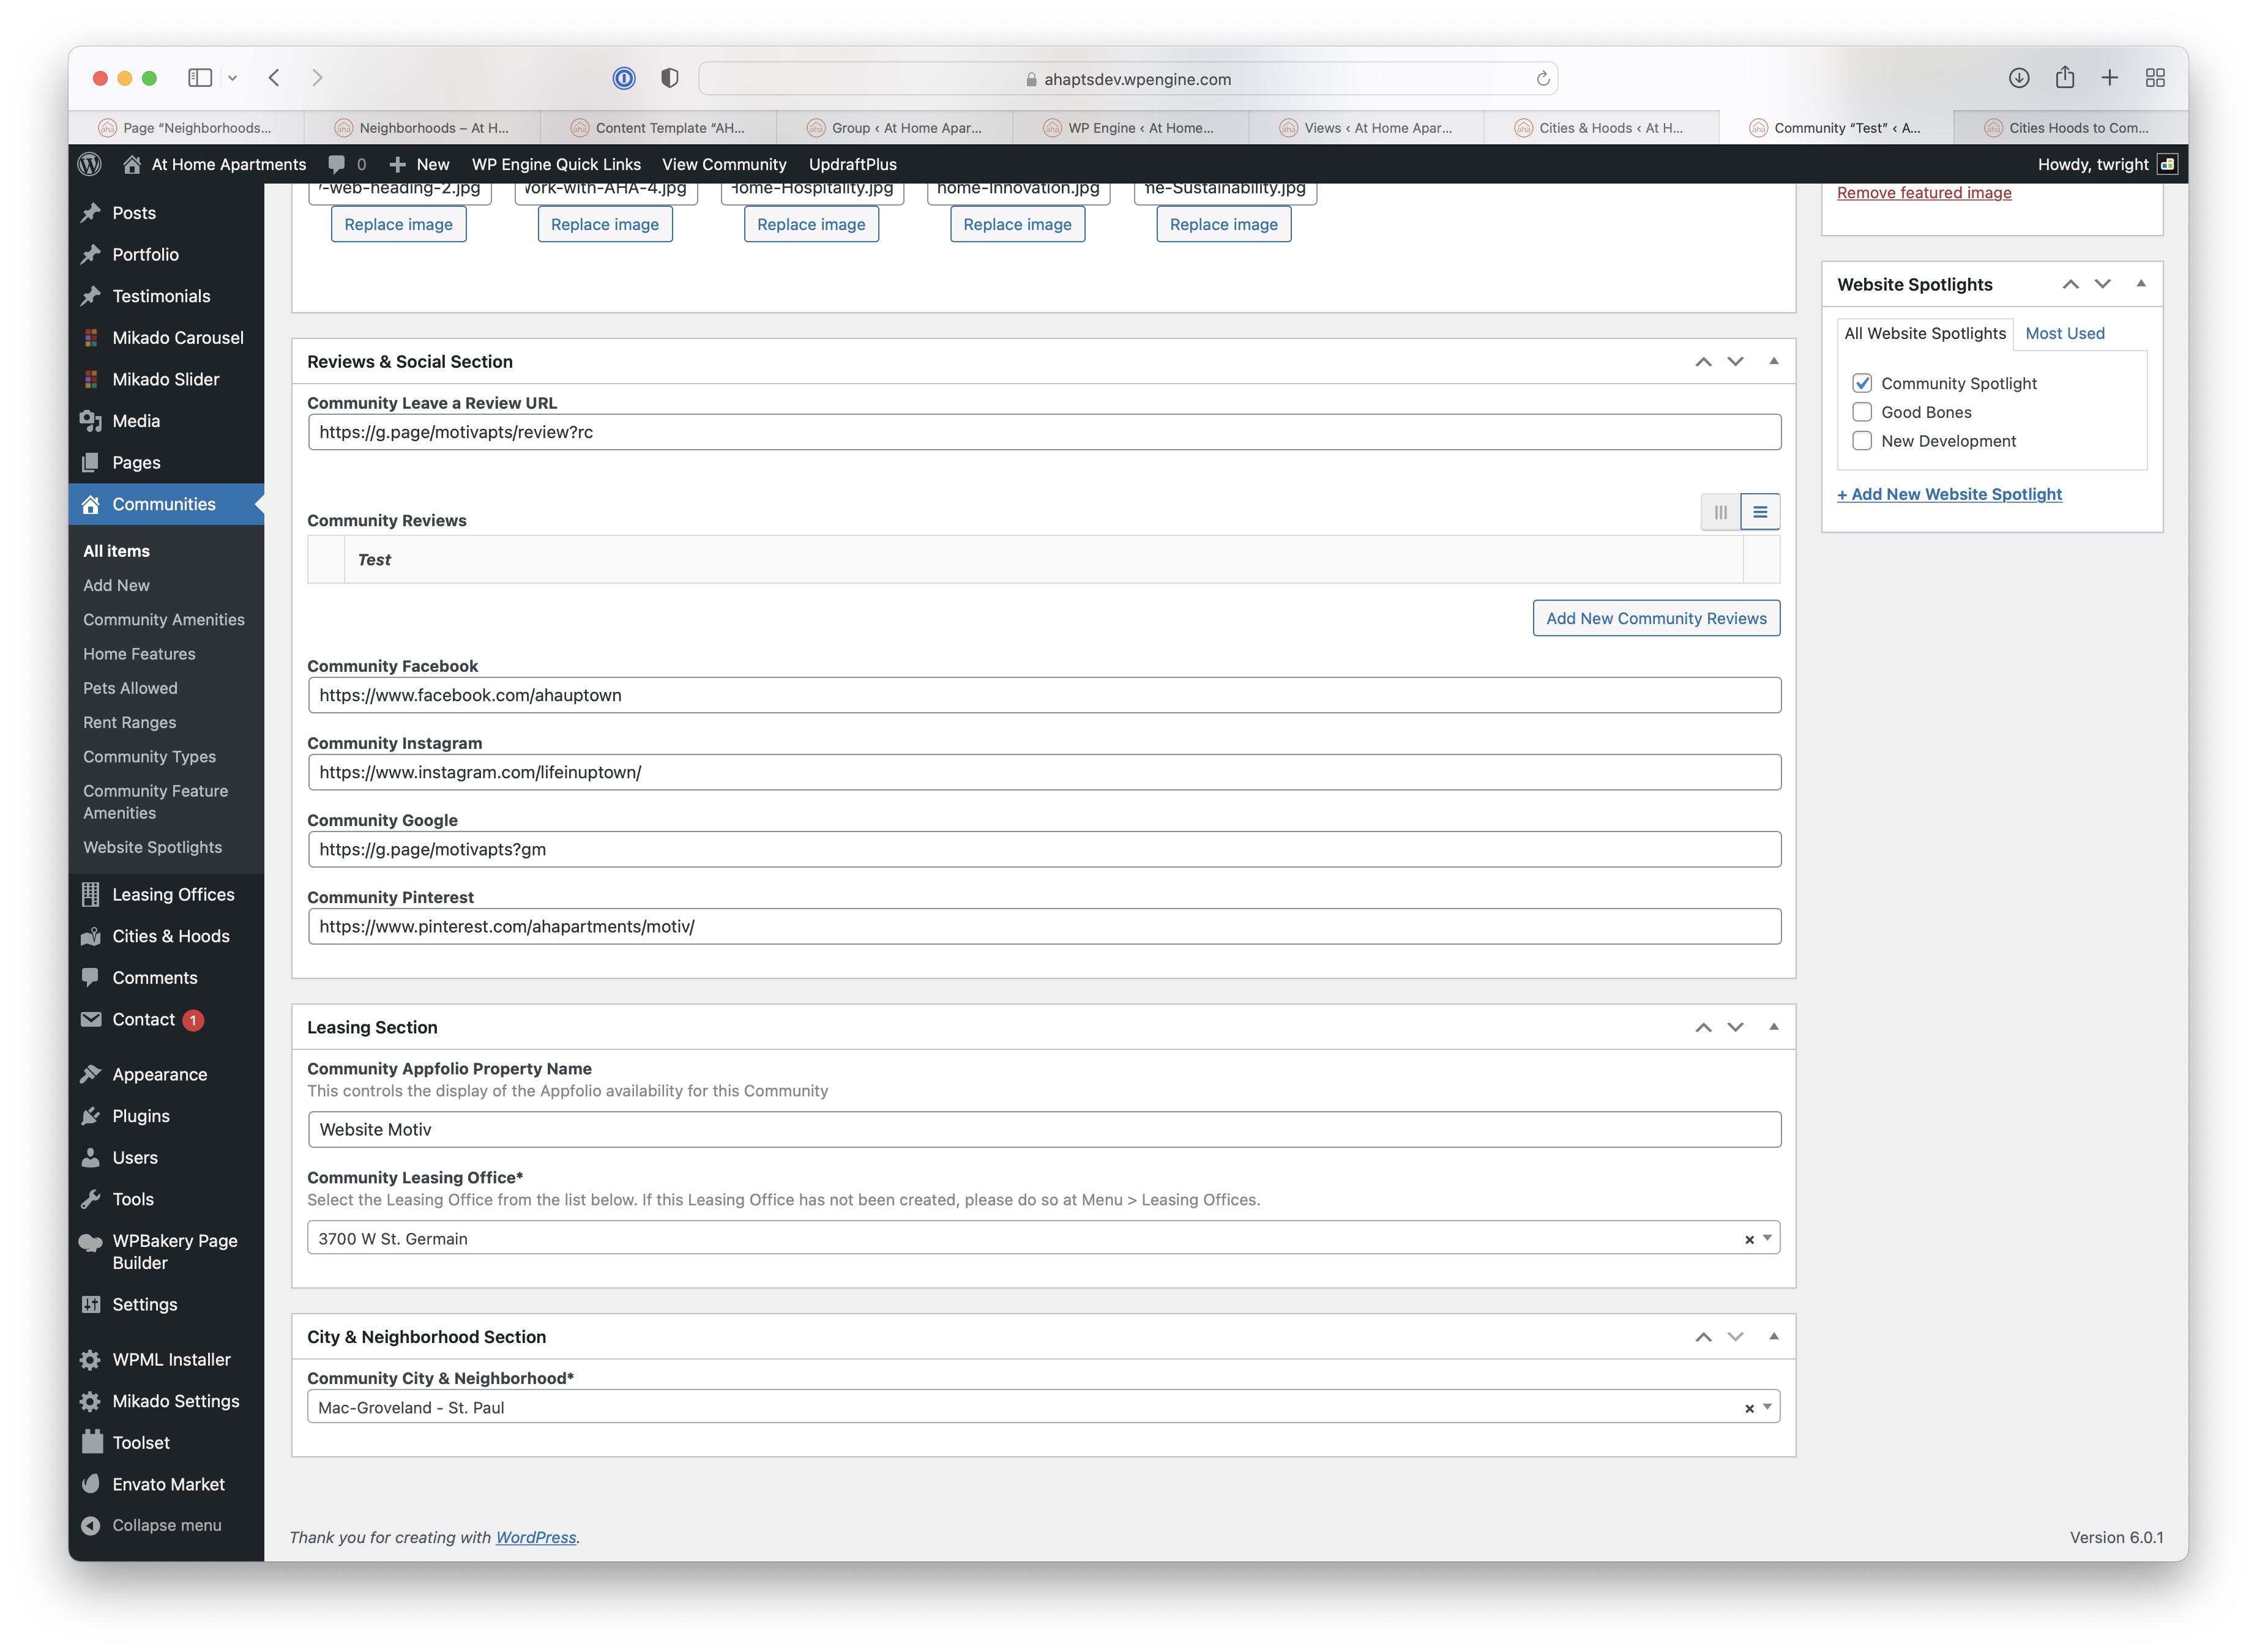Collapse the Website Spotlights panel

2141,284
